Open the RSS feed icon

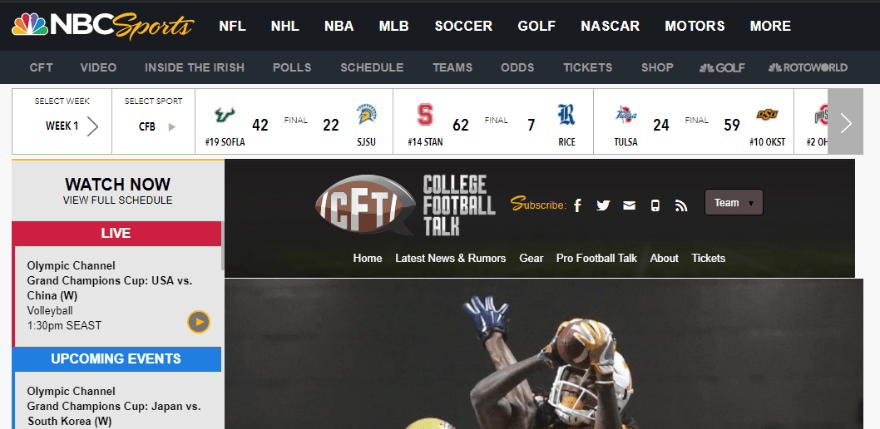681,206
